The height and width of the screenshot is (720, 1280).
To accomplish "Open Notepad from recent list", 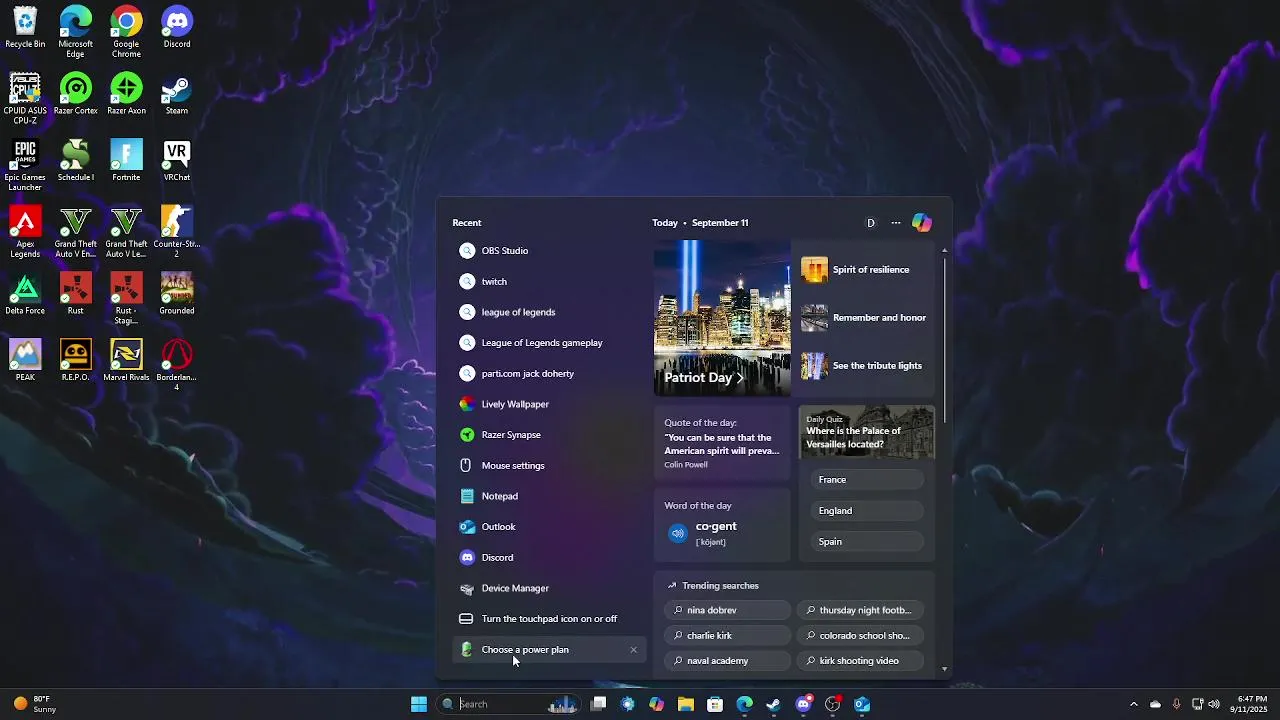I will 549,496.
